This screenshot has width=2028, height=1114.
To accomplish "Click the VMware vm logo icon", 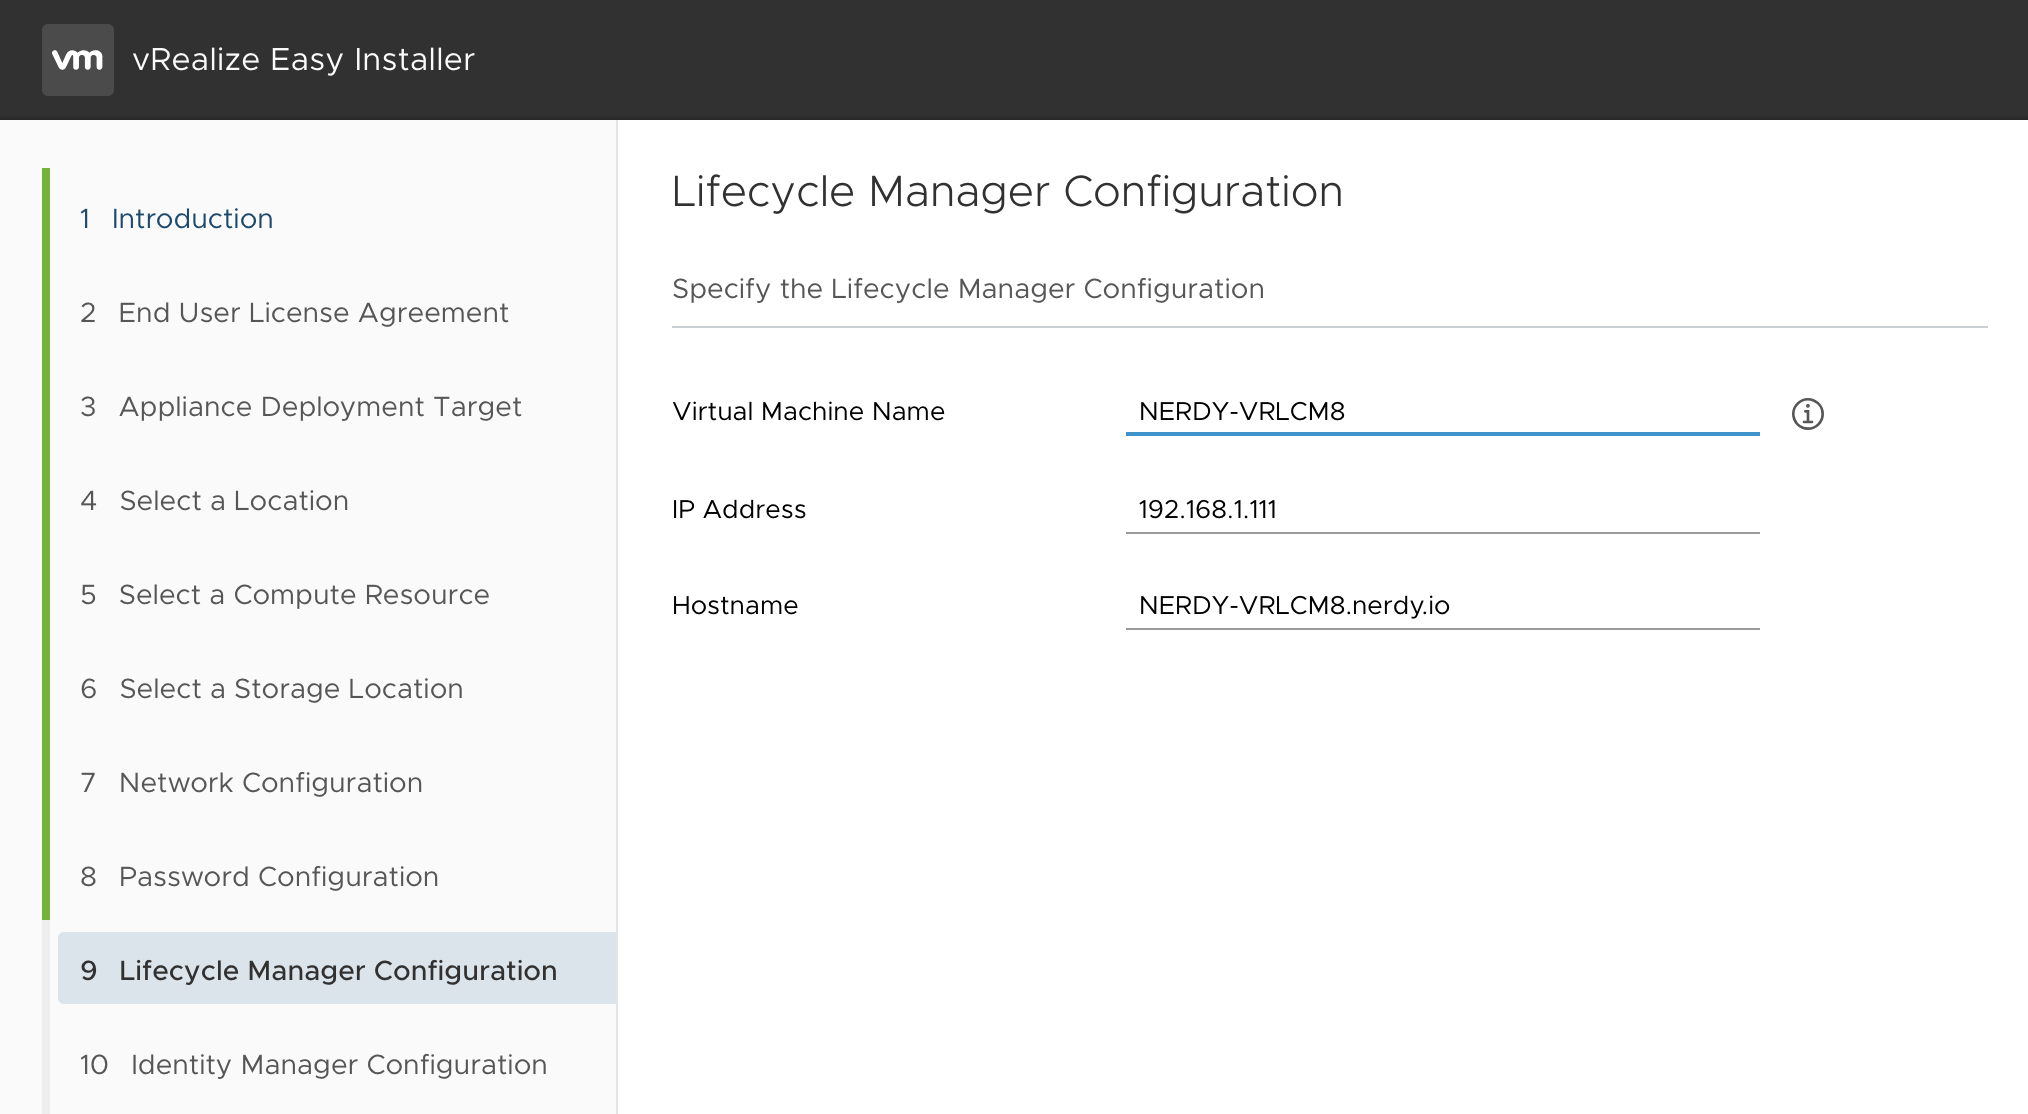I will (x=78, y=60).
